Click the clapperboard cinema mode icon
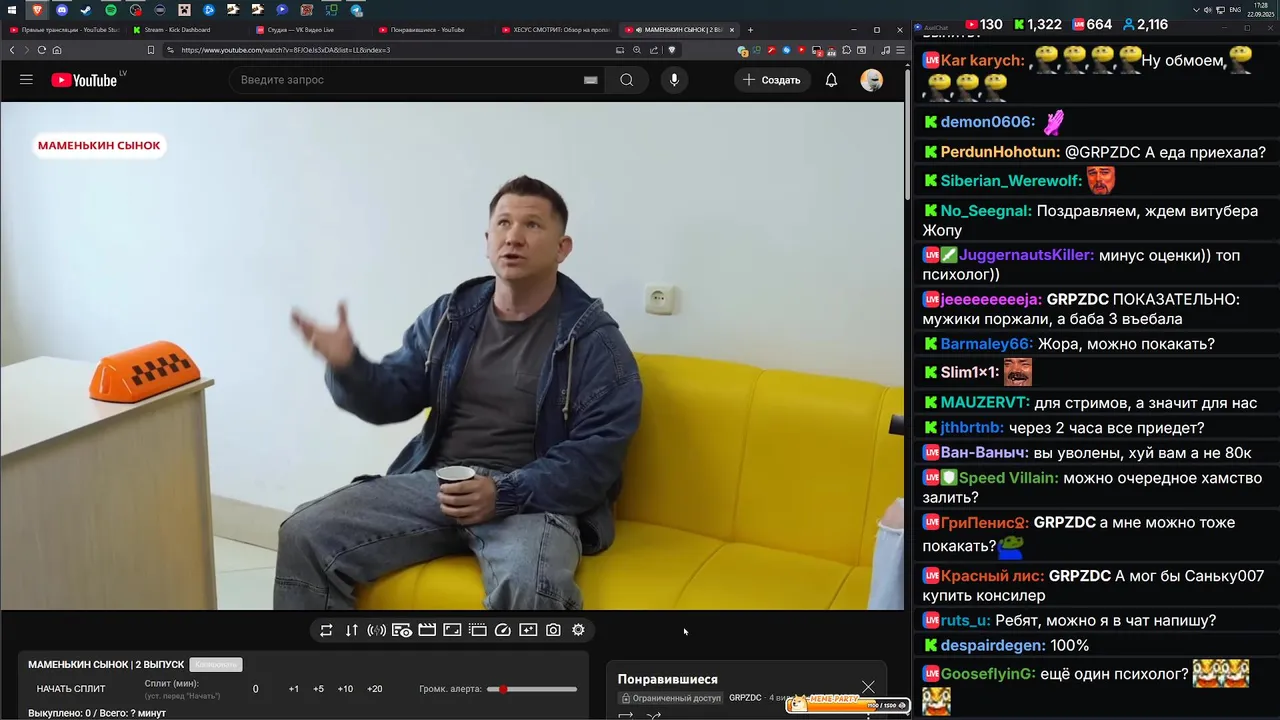Screen dimensions: 1280x720 (427, 630)
